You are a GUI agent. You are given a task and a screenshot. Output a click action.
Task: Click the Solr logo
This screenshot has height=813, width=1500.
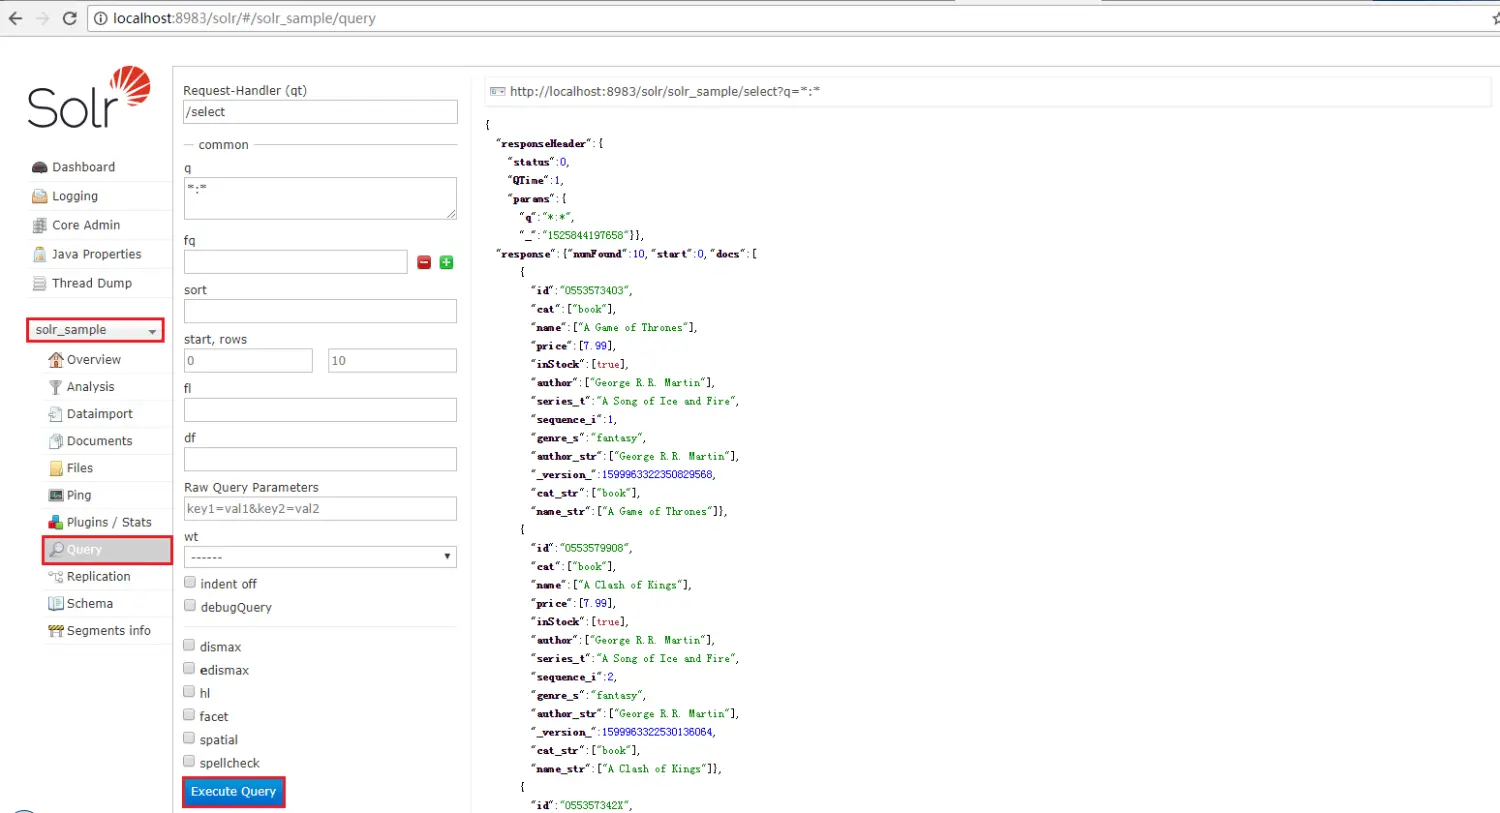coord(89,97)
